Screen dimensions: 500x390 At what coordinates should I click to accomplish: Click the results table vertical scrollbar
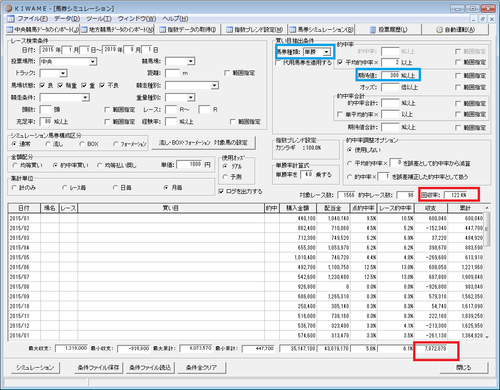[x=487, y=273]
